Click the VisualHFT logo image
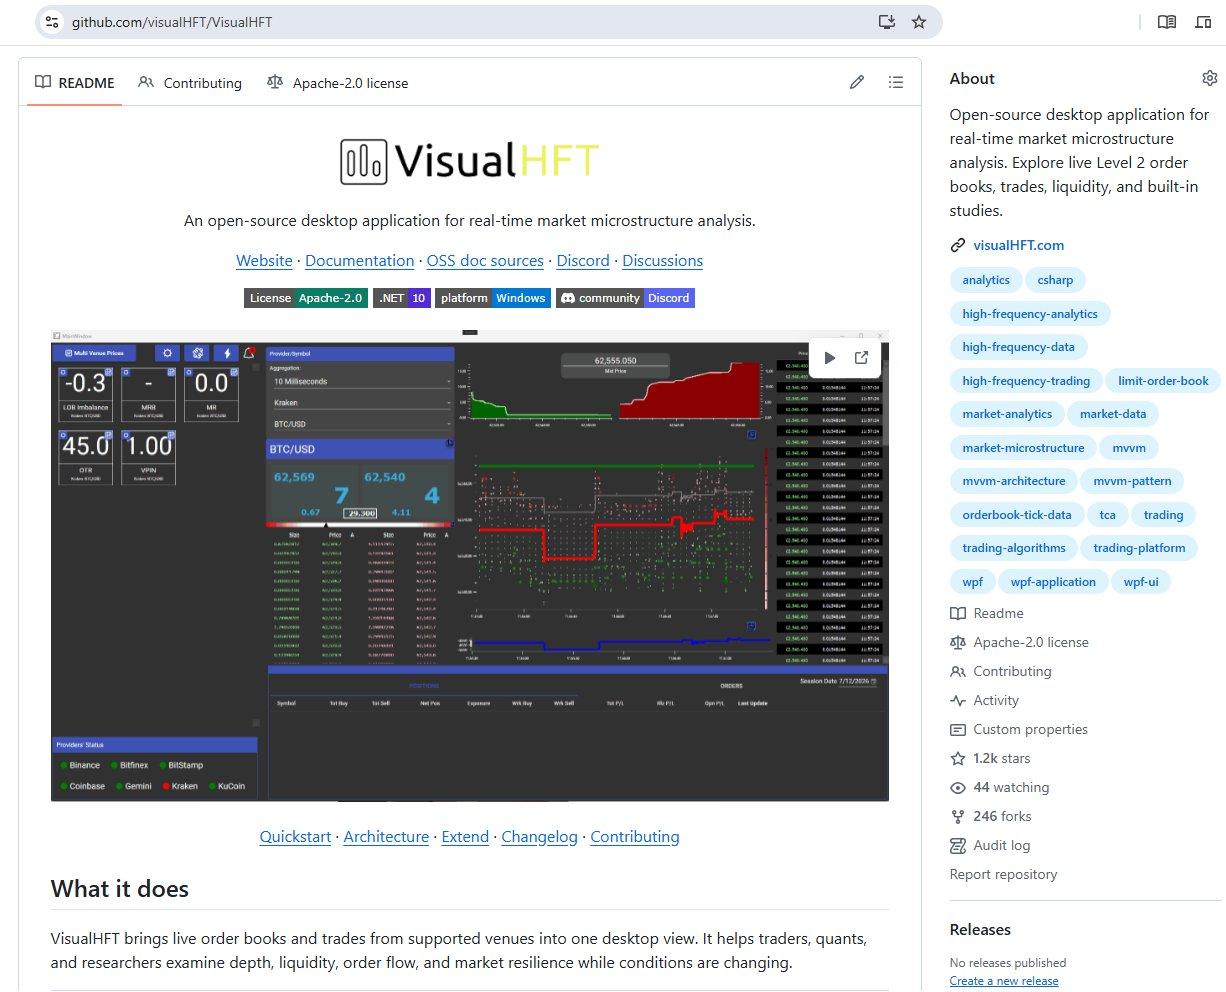This screenshot has width=1226, height=992. 470,162
